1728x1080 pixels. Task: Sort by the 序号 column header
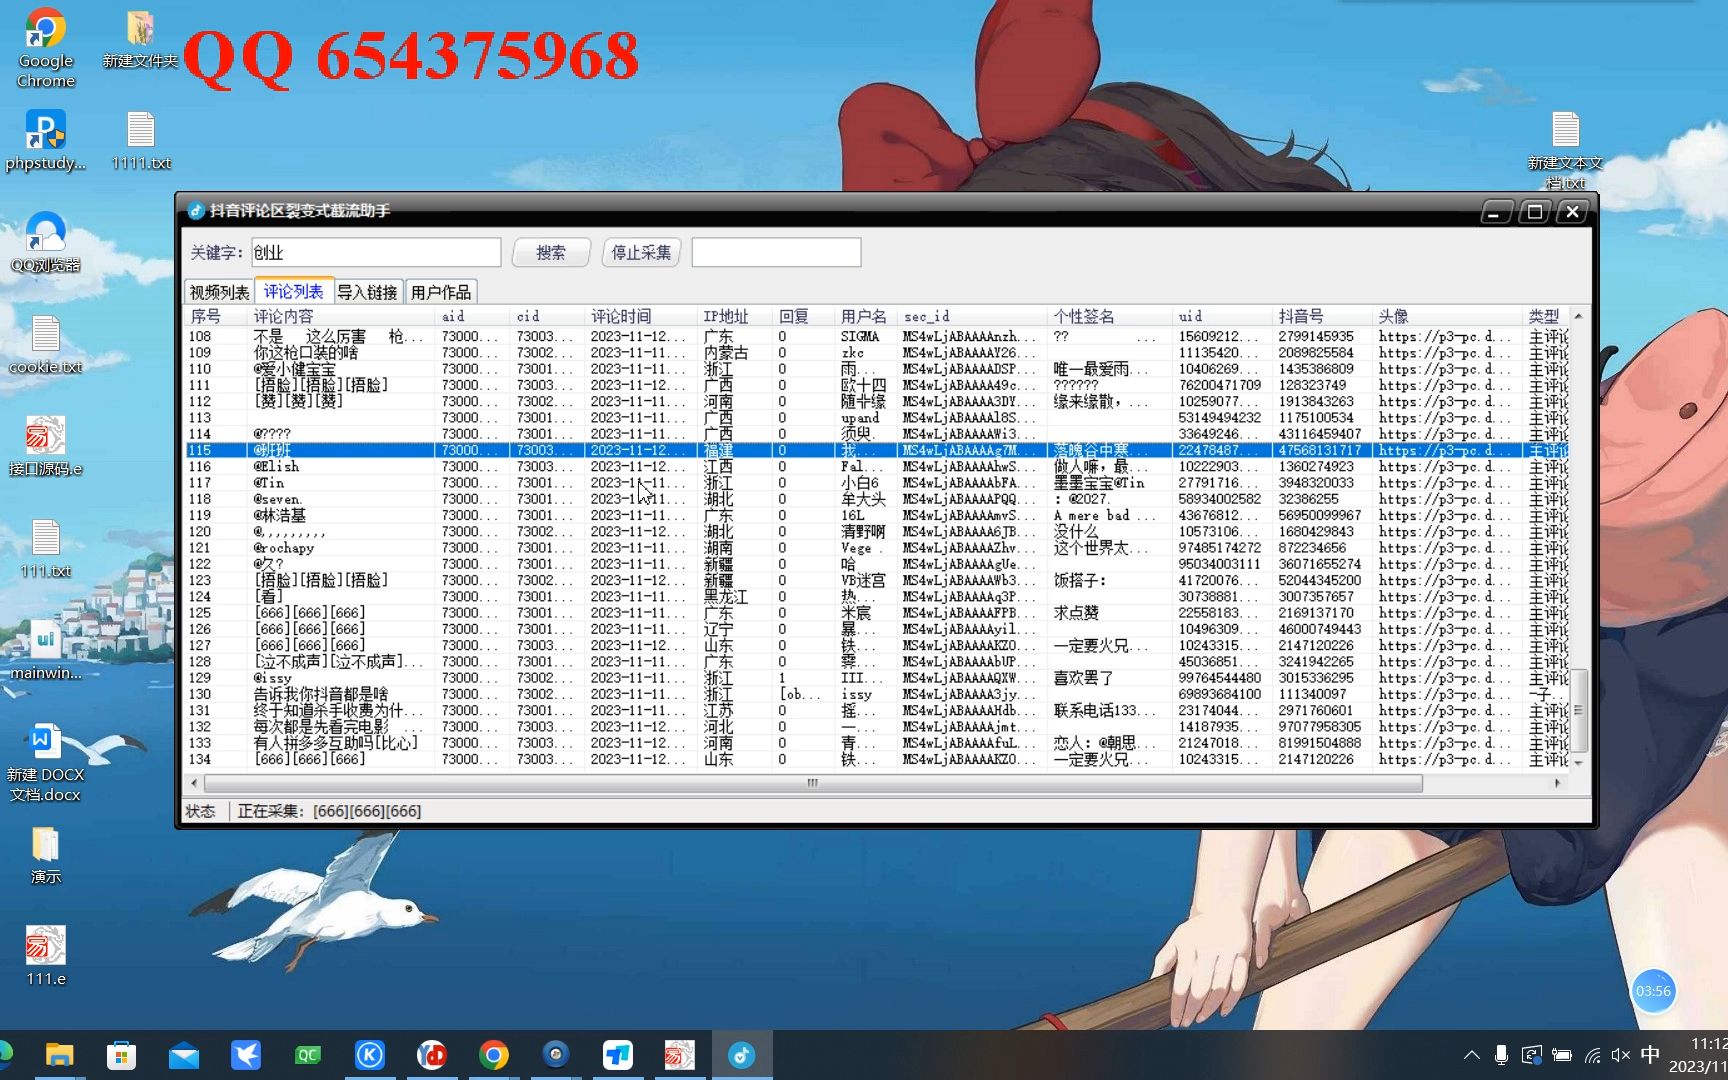pos(216,316)
